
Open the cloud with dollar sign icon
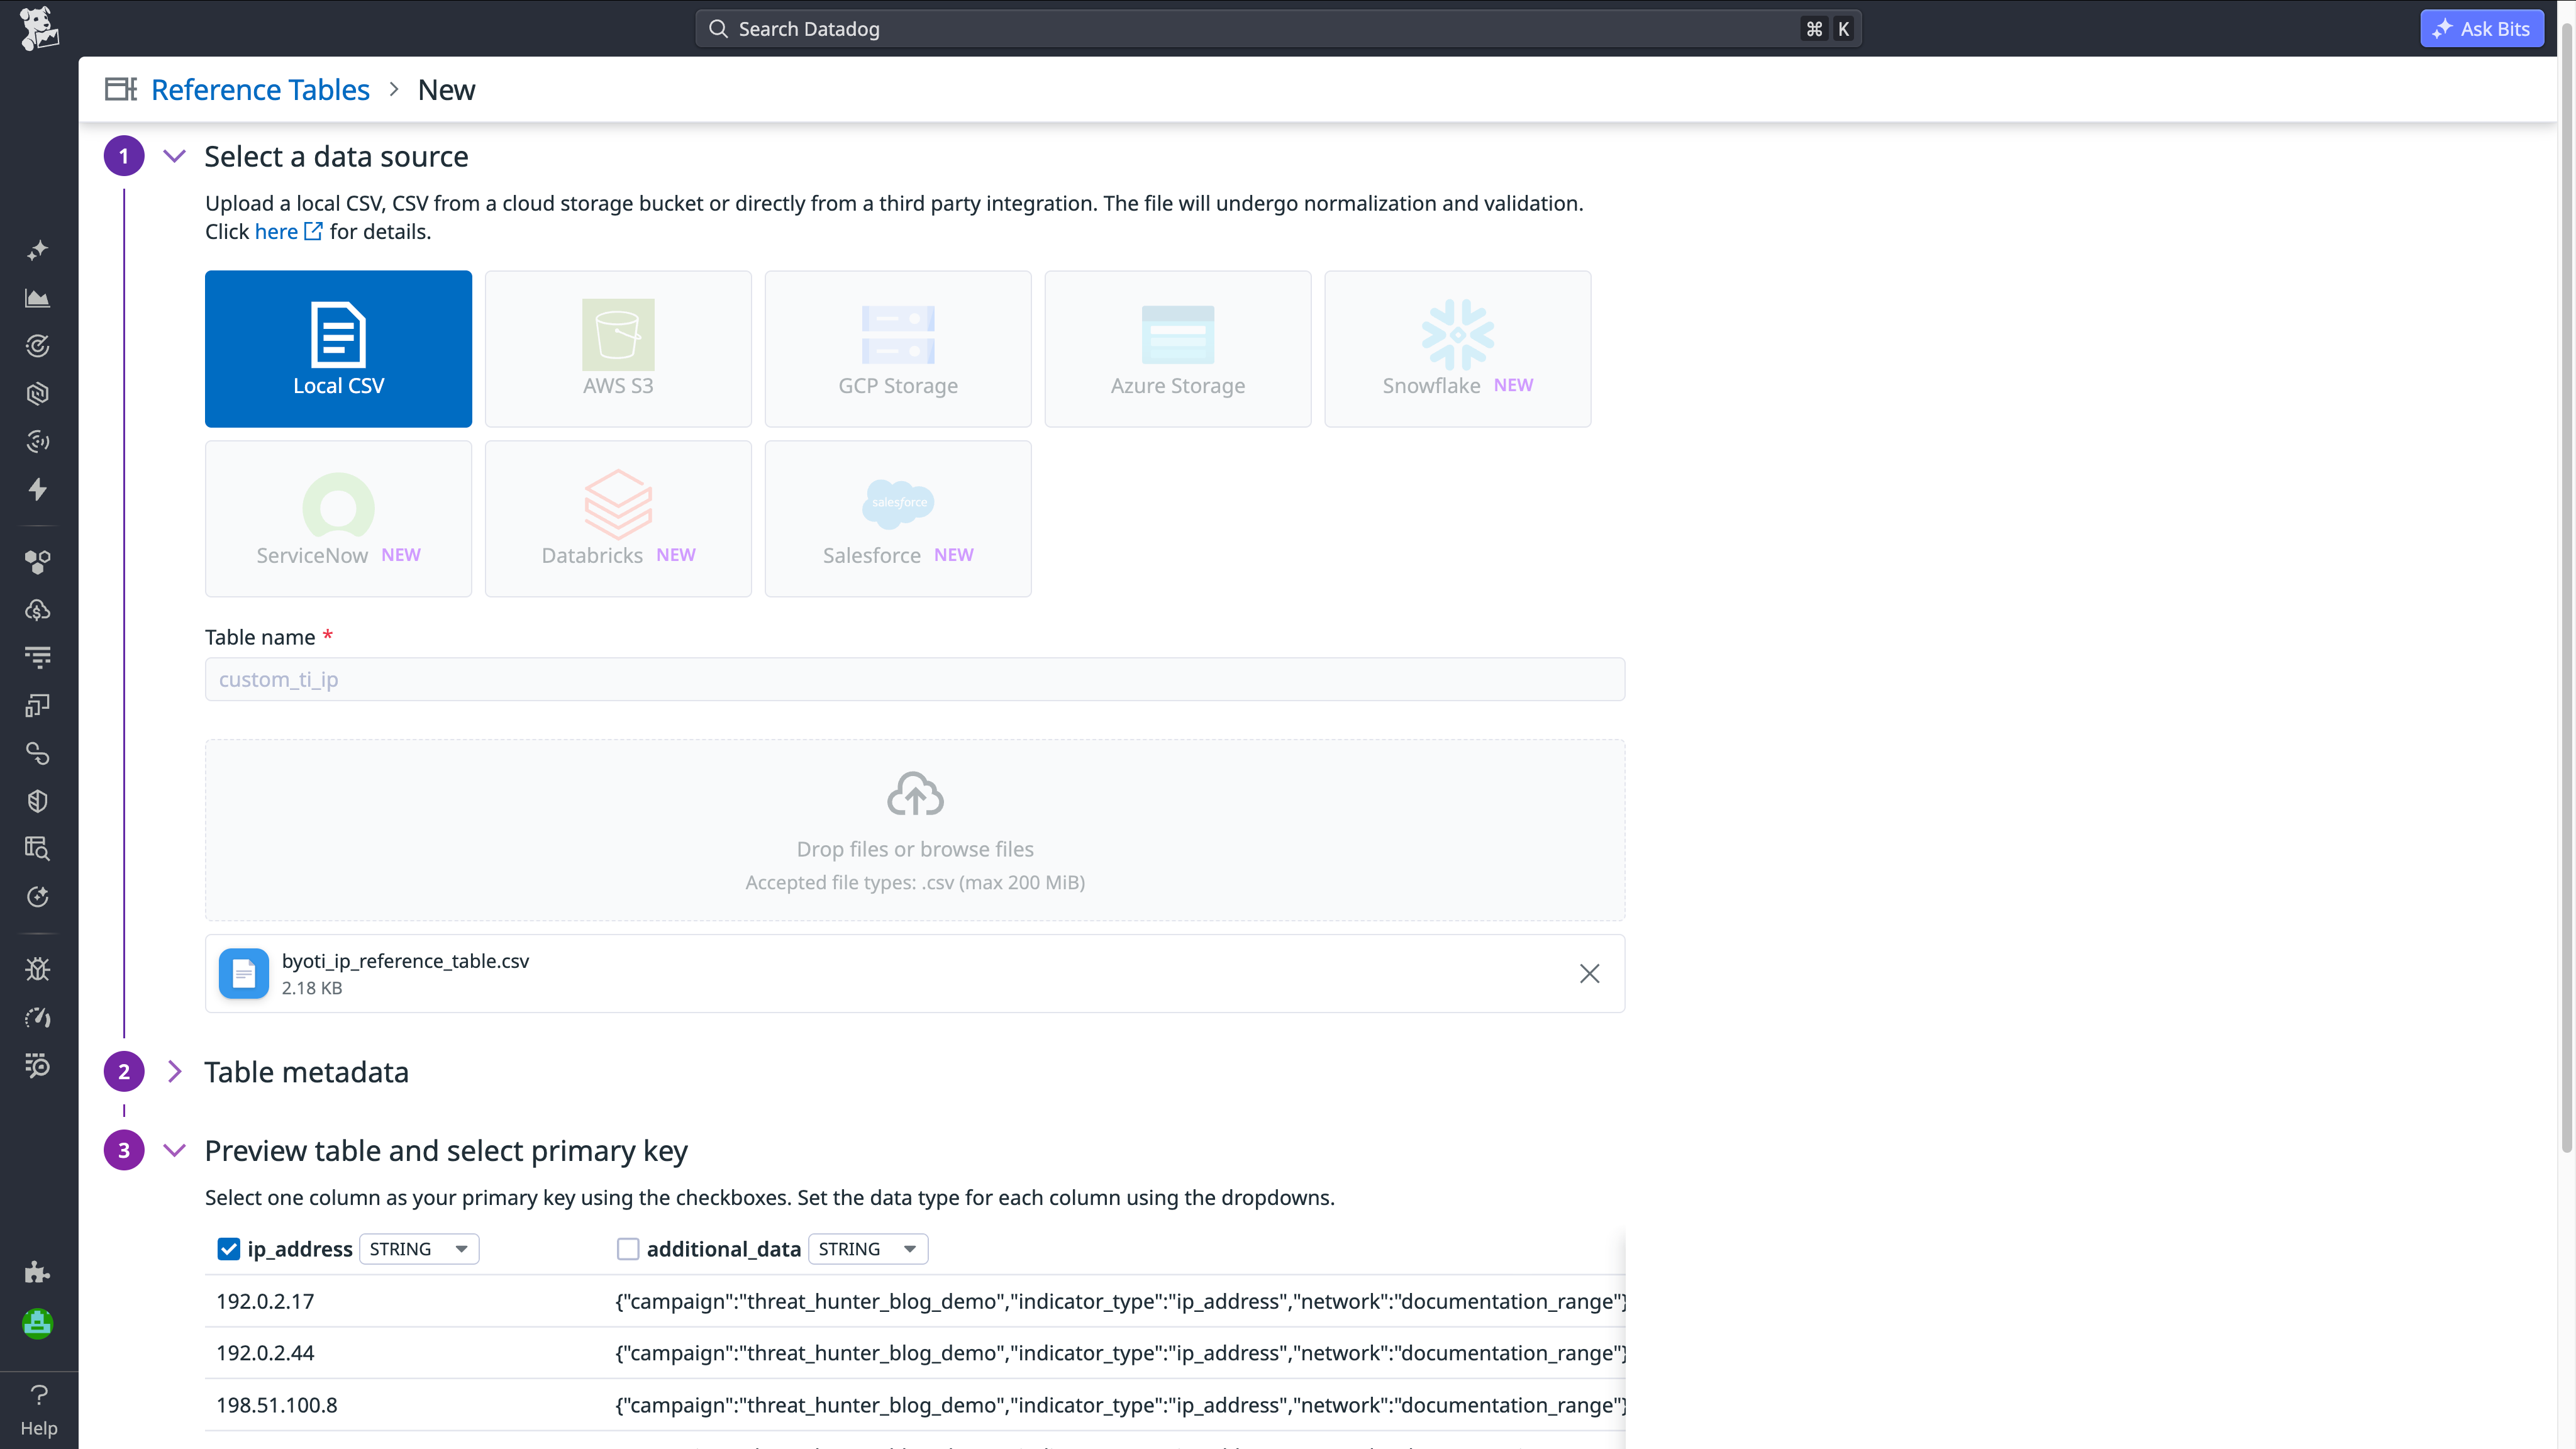point(38,610)
